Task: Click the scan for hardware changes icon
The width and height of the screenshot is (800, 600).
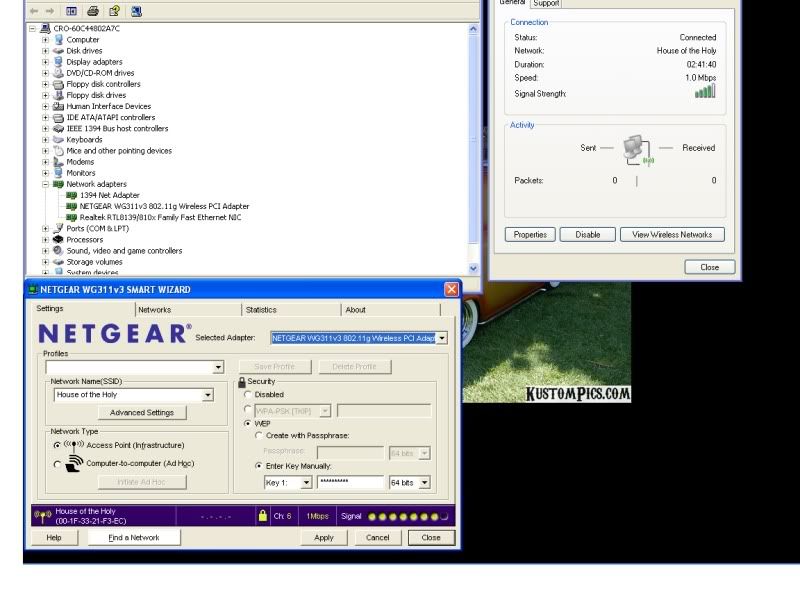Action: click(136, 11)
